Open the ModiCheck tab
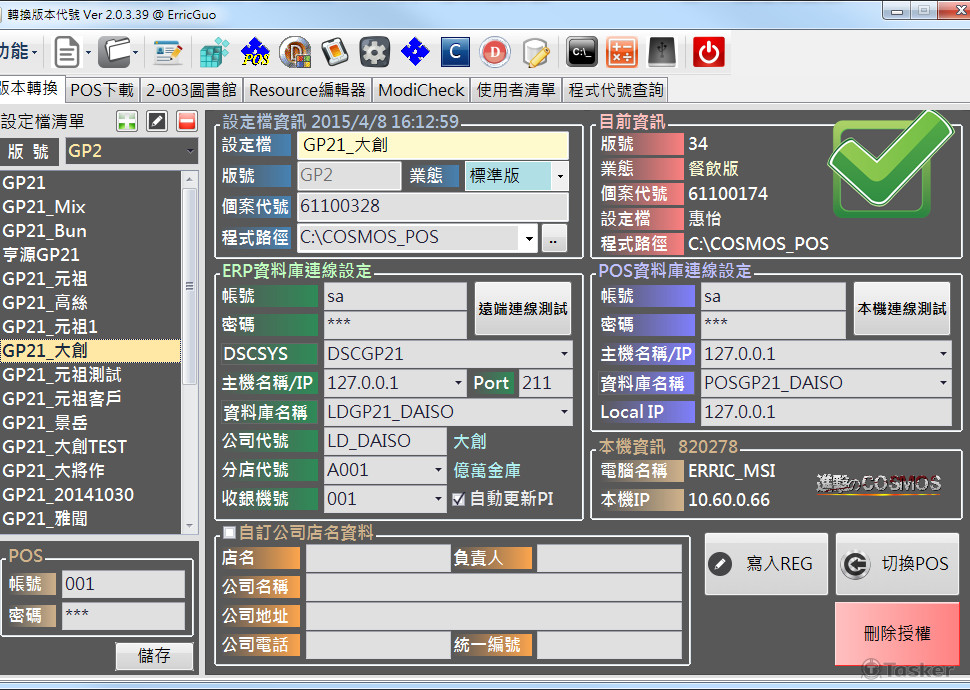Screen dimensions: 970x690 (x=421, y=90)
